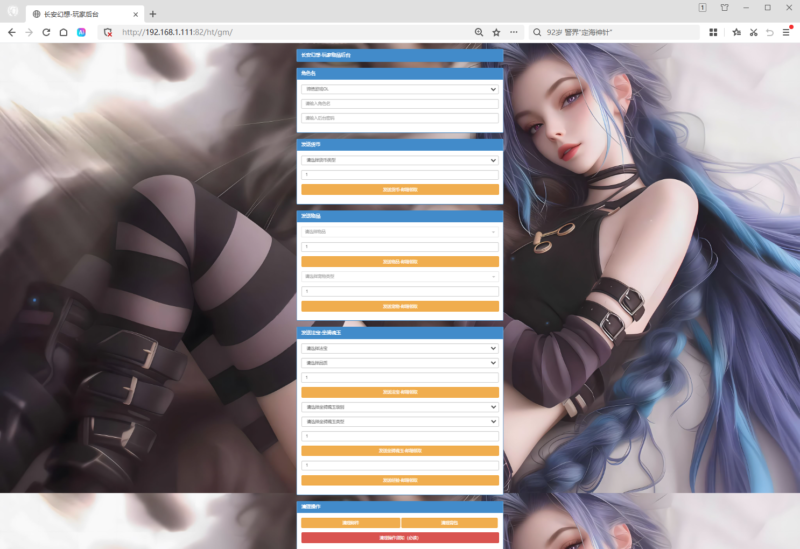
Task: Expand the server dropdown in the 角色名 section
Action: pyautogui.click(x=399, y=89)
